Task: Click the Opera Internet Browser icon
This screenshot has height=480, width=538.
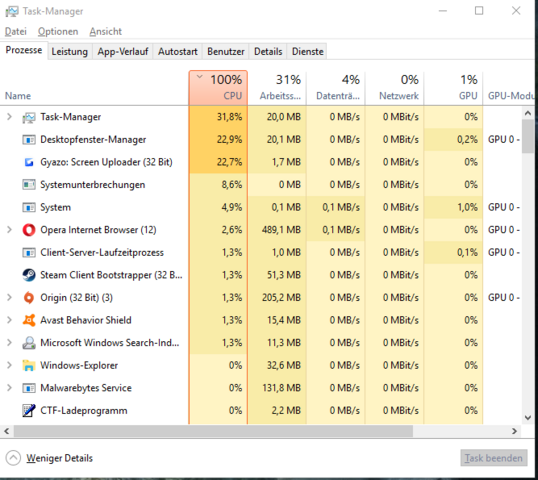Action: 29,230
